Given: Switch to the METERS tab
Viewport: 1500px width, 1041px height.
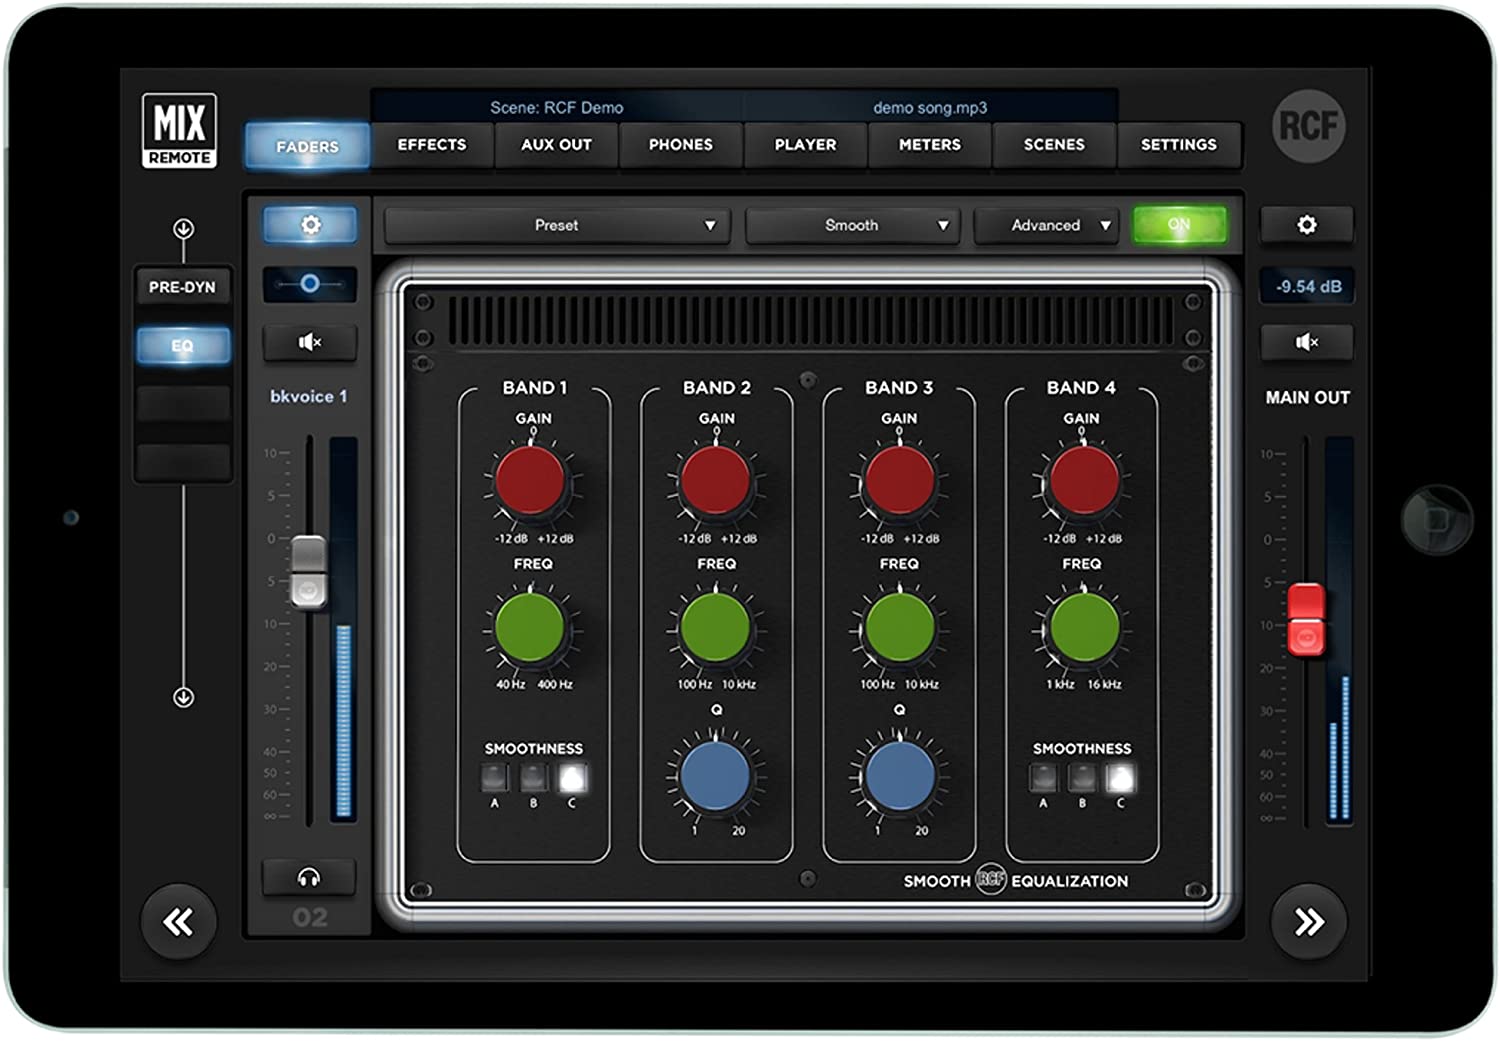Looking at the screenshot, I should [x=930, y=145].
